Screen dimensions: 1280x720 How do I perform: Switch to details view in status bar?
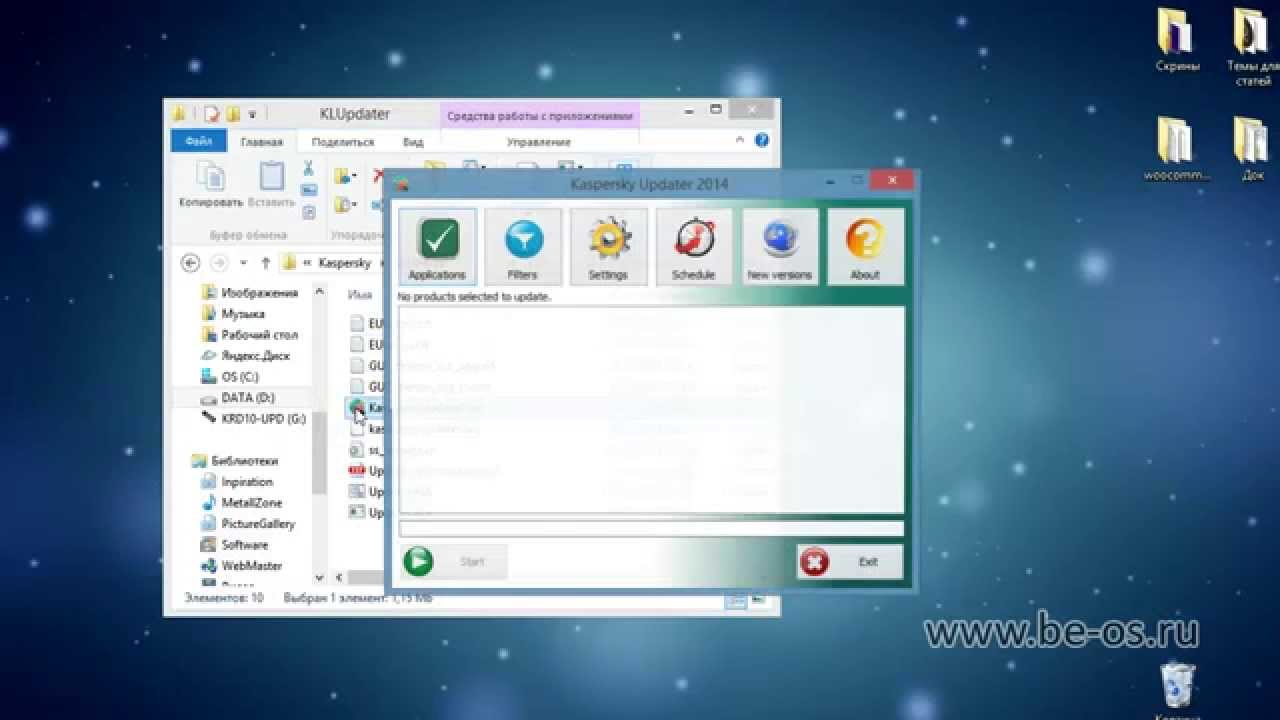click(735, 600)
